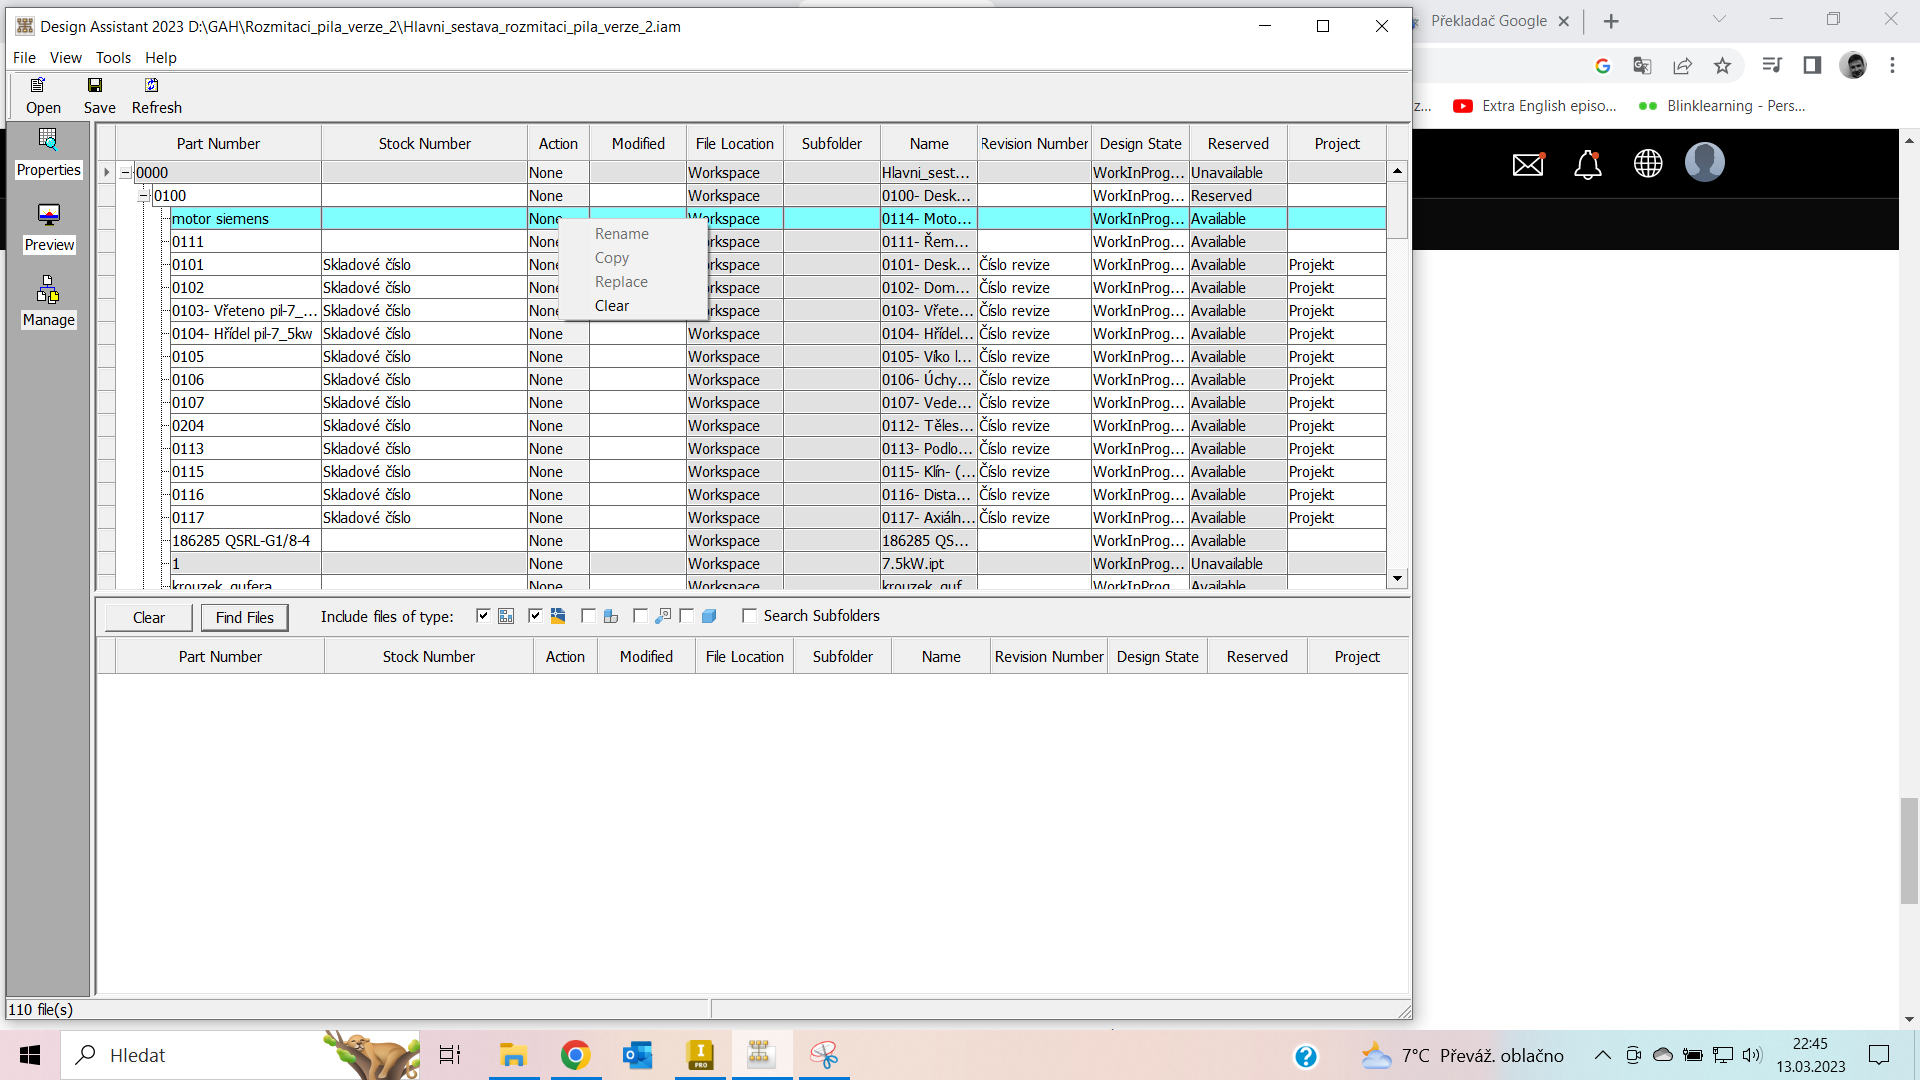Click the bookmark star icon in Chrome
Image resolution: width=1920 pixels, height=1080 pixels.
pos(1722,65)
